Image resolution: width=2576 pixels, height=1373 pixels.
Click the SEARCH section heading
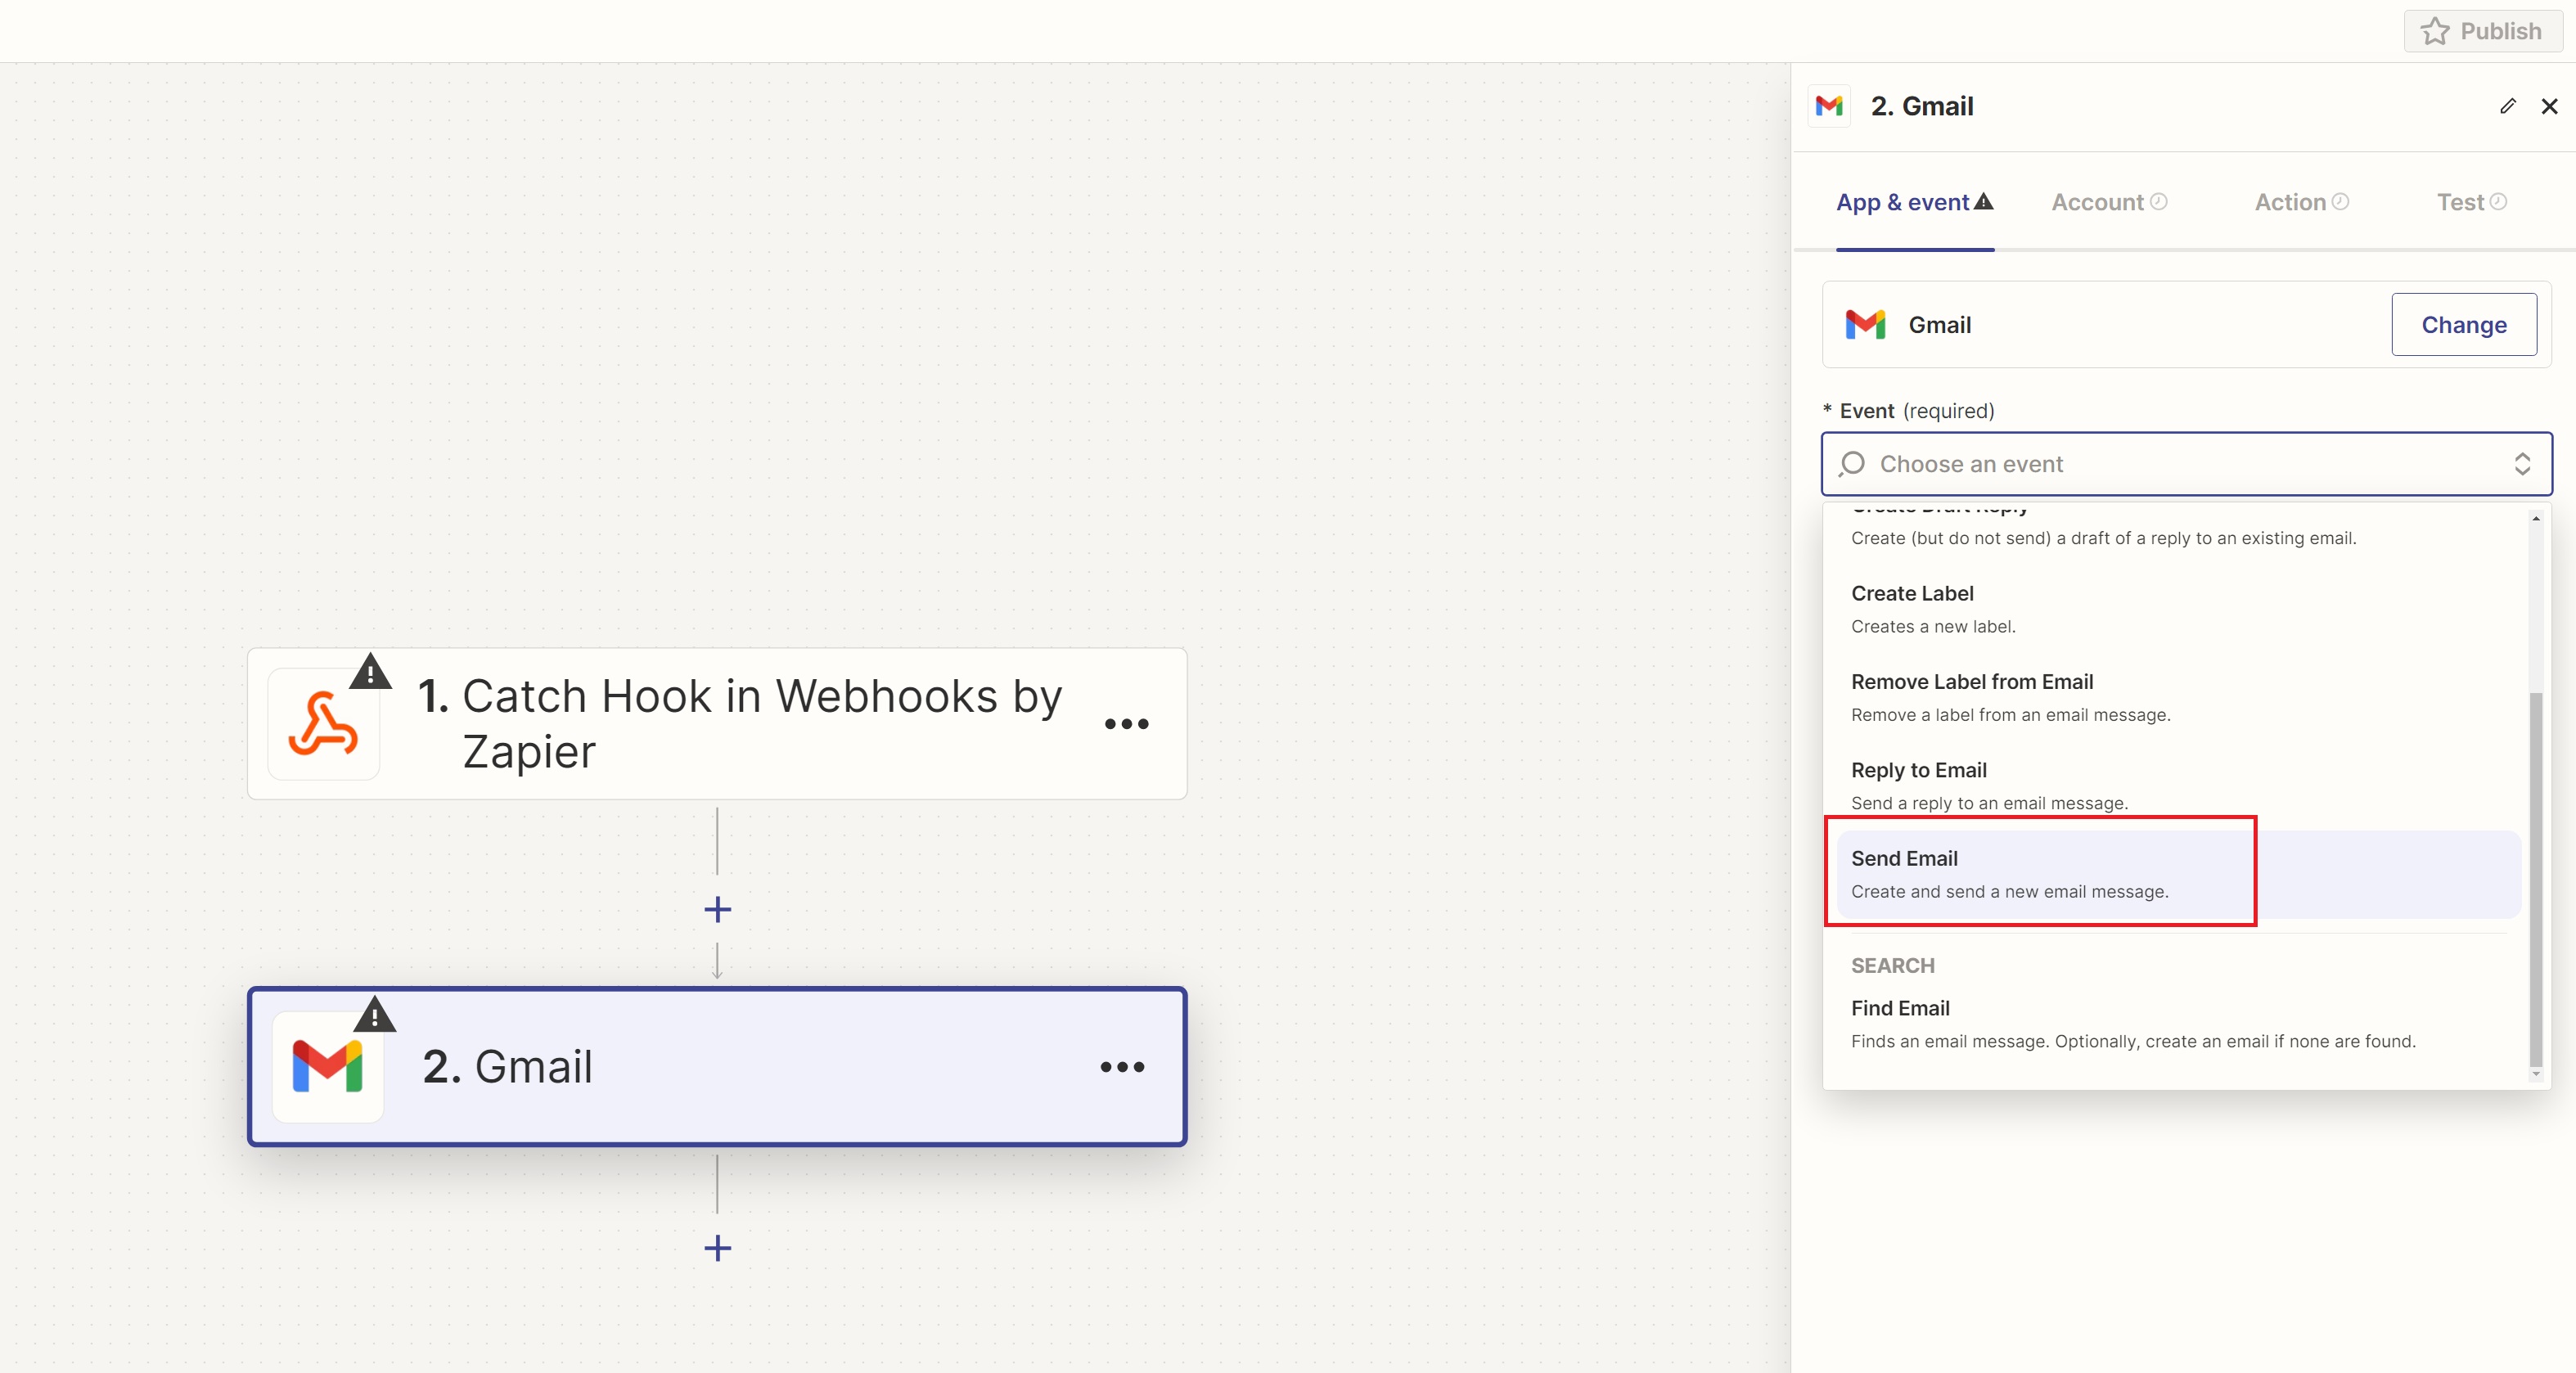click(1892, 965)
